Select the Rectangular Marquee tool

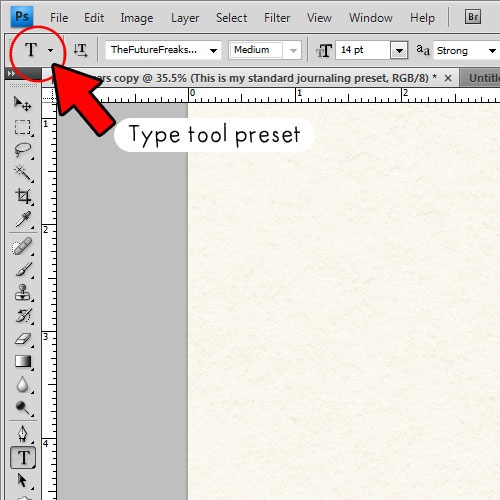(x=22, y=127)
